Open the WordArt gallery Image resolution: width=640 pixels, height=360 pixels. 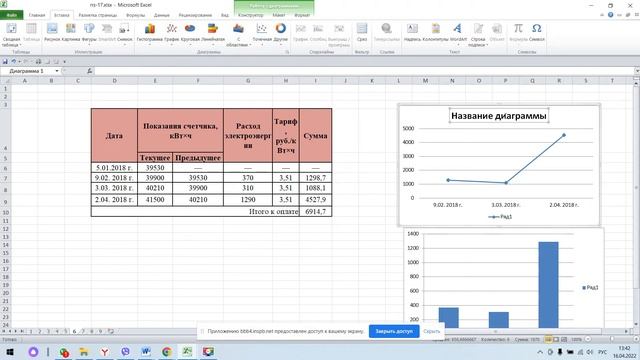click(x=458, y=33)
